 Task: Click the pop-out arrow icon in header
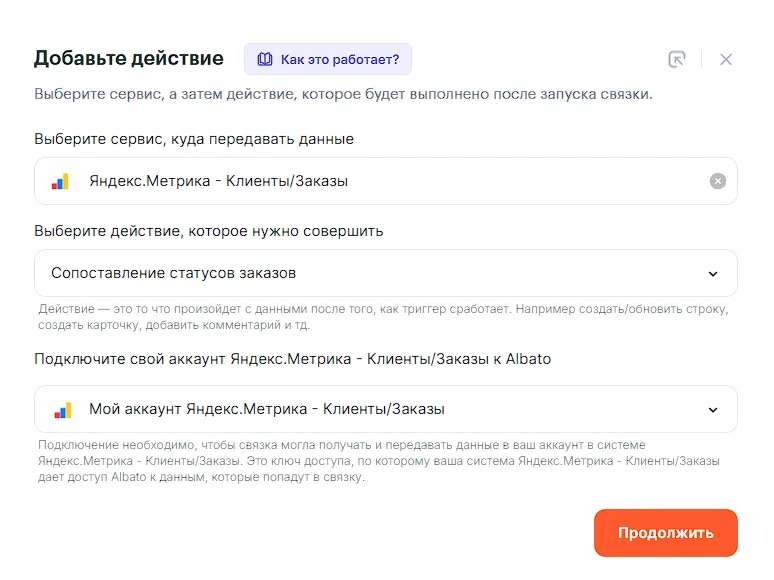click(x=676, y=59)
